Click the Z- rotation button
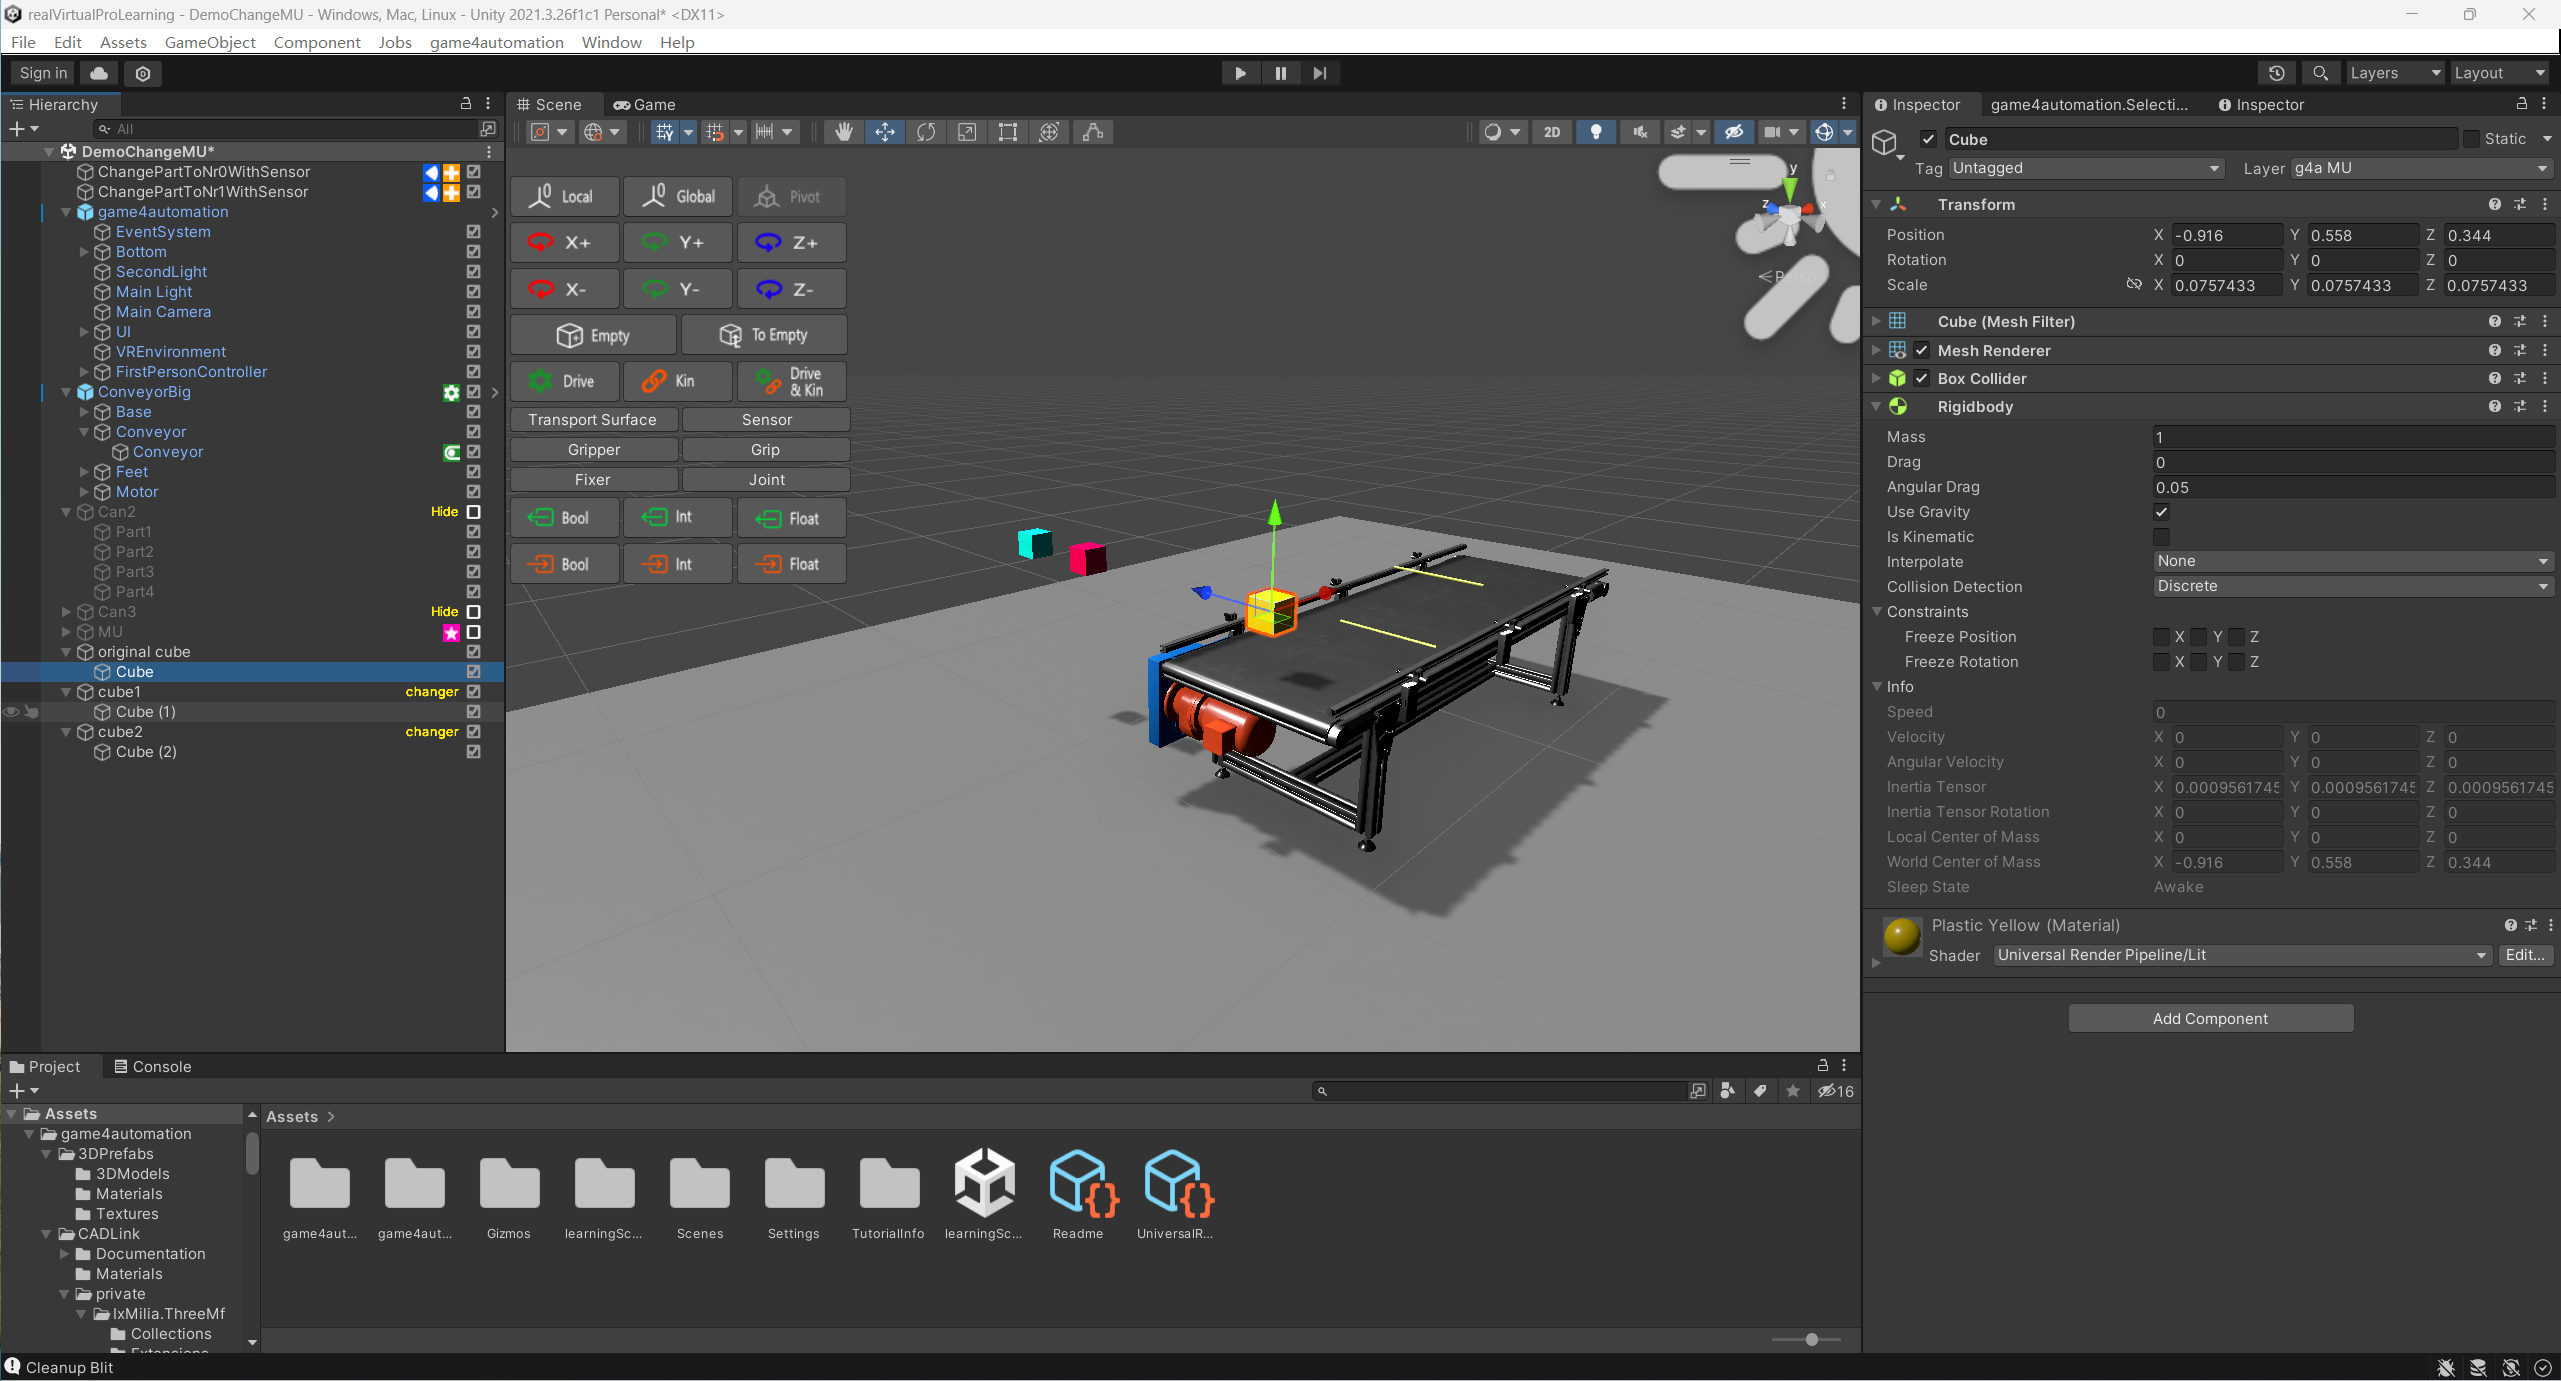Image resolution: width=2561 pixels, height=1381 pixels. (x=791, y=289)
